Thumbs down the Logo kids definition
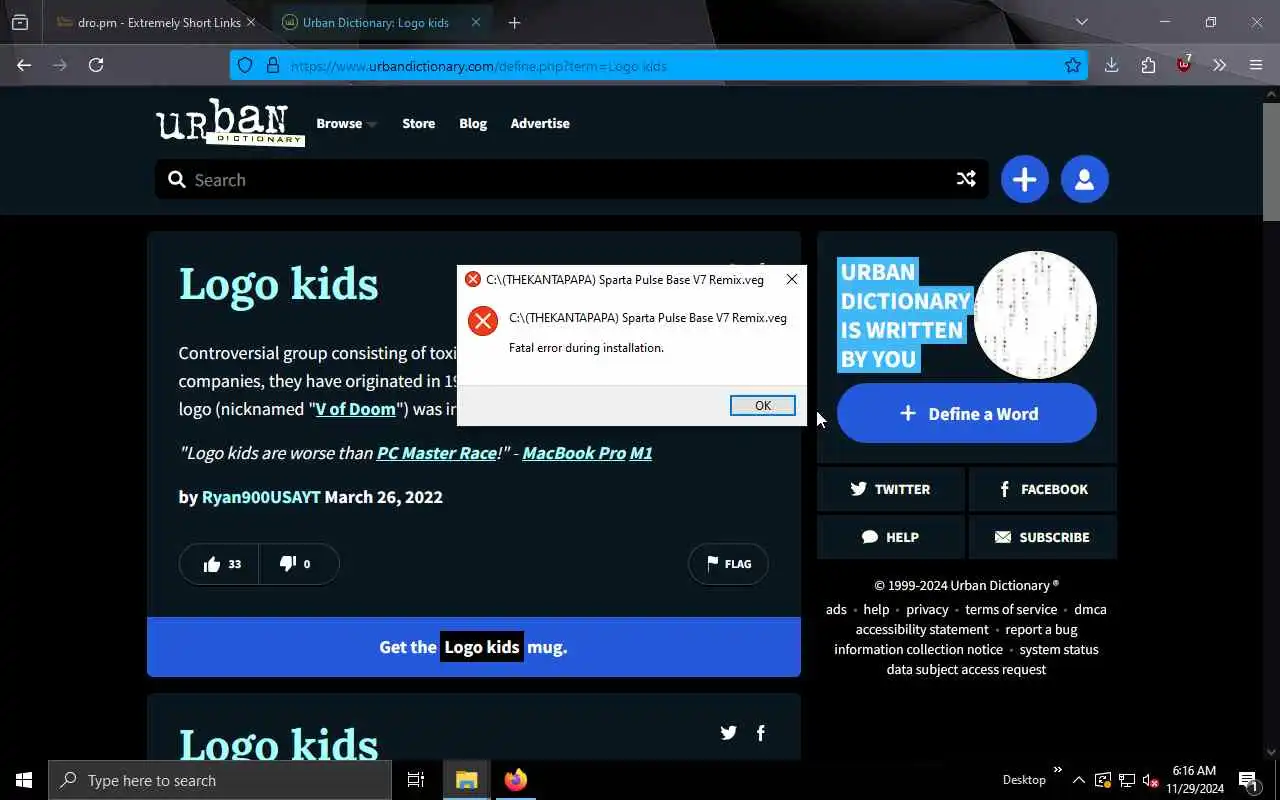The width and height of the screenshot is (1280, 800). tap(297, 564)
